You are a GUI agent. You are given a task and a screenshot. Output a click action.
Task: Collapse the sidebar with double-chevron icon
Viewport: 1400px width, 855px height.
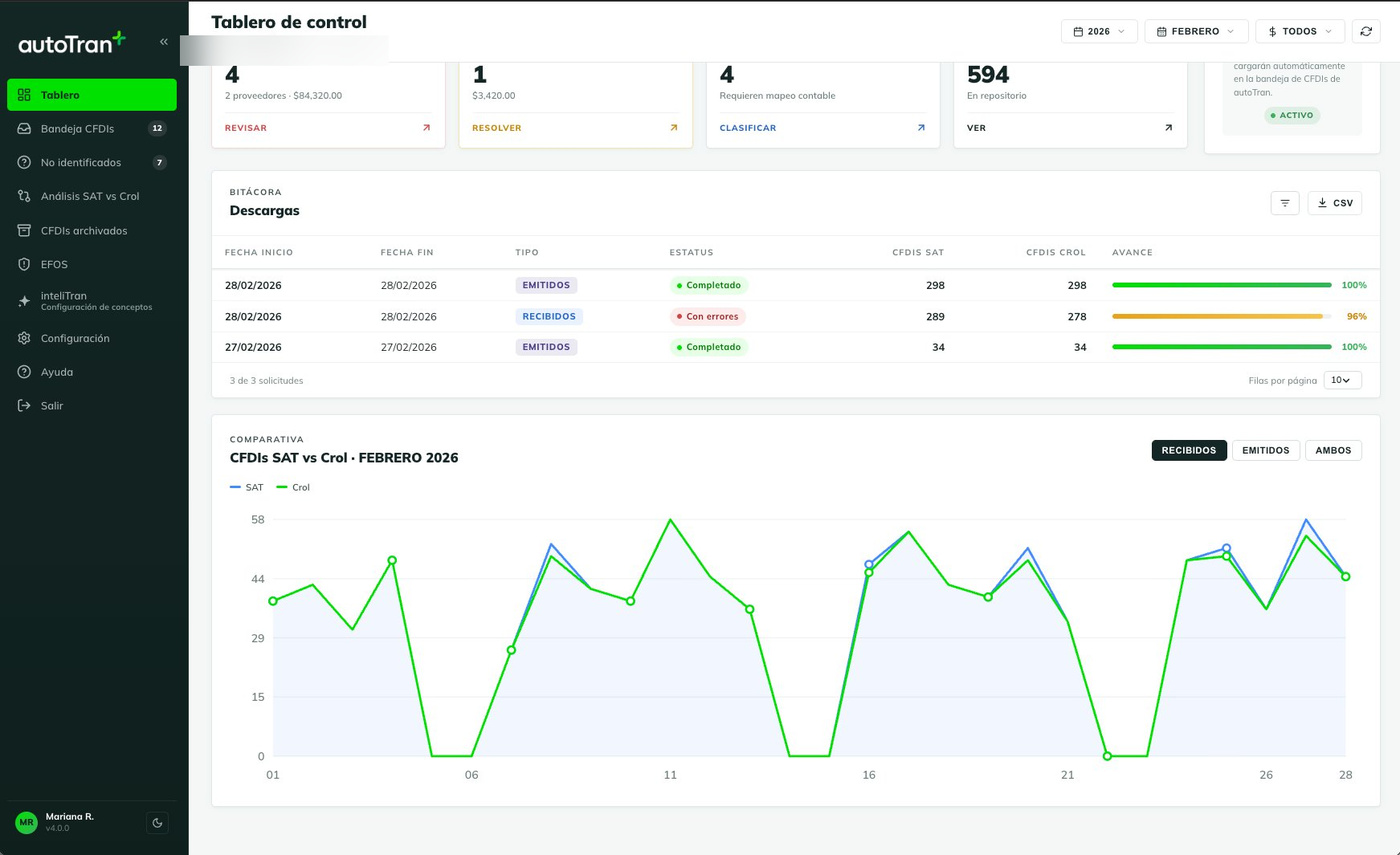click(x=164, y=42)
